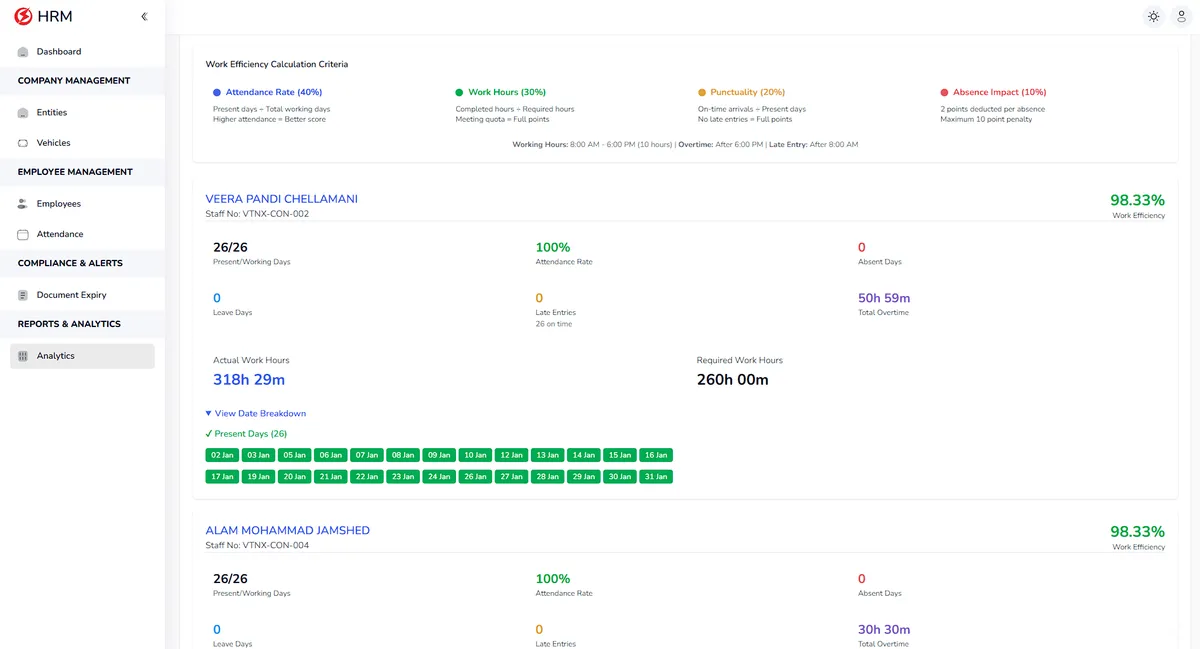The height and width of the screenshot is (649, 1200).
Task: Click the Working Hours 8:00 AM - 6:00 PM line
Action: click(x=685, y=145)
